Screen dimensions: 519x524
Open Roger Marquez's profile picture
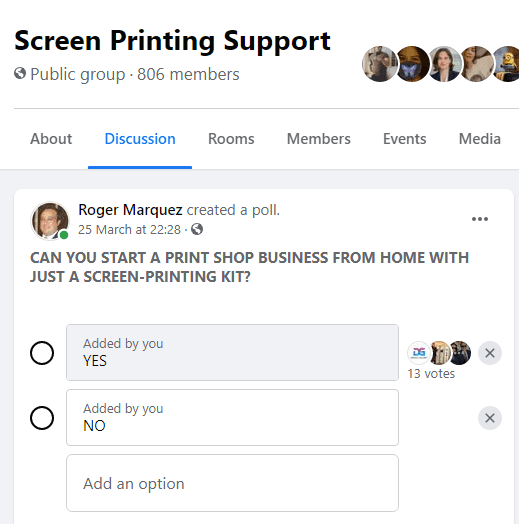coord(50,221)
